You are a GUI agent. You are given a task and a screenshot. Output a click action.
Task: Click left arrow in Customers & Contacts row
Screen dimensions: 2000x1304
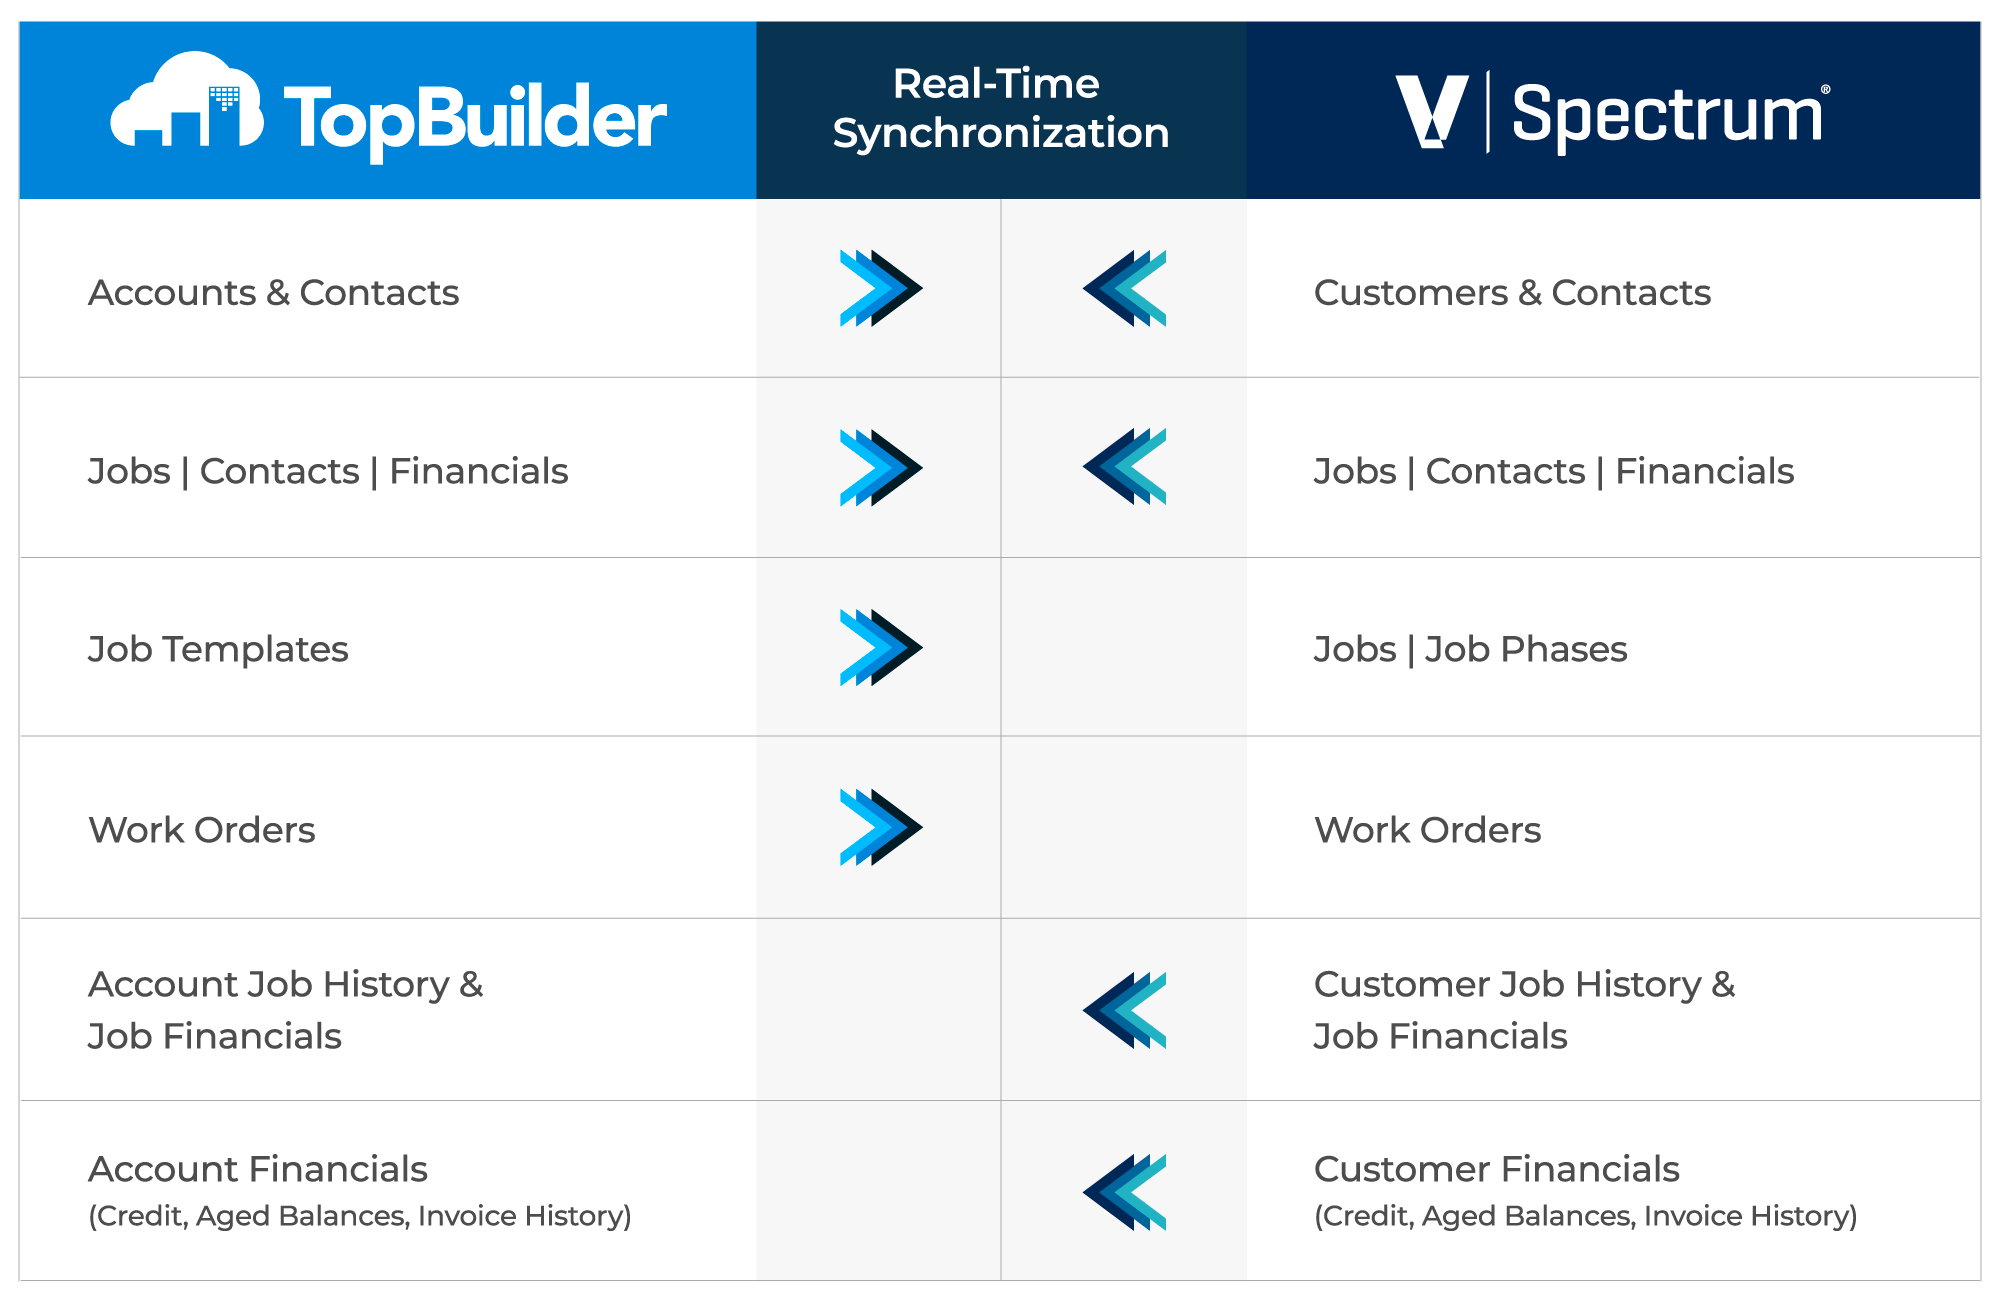(x=1124, y=288)
